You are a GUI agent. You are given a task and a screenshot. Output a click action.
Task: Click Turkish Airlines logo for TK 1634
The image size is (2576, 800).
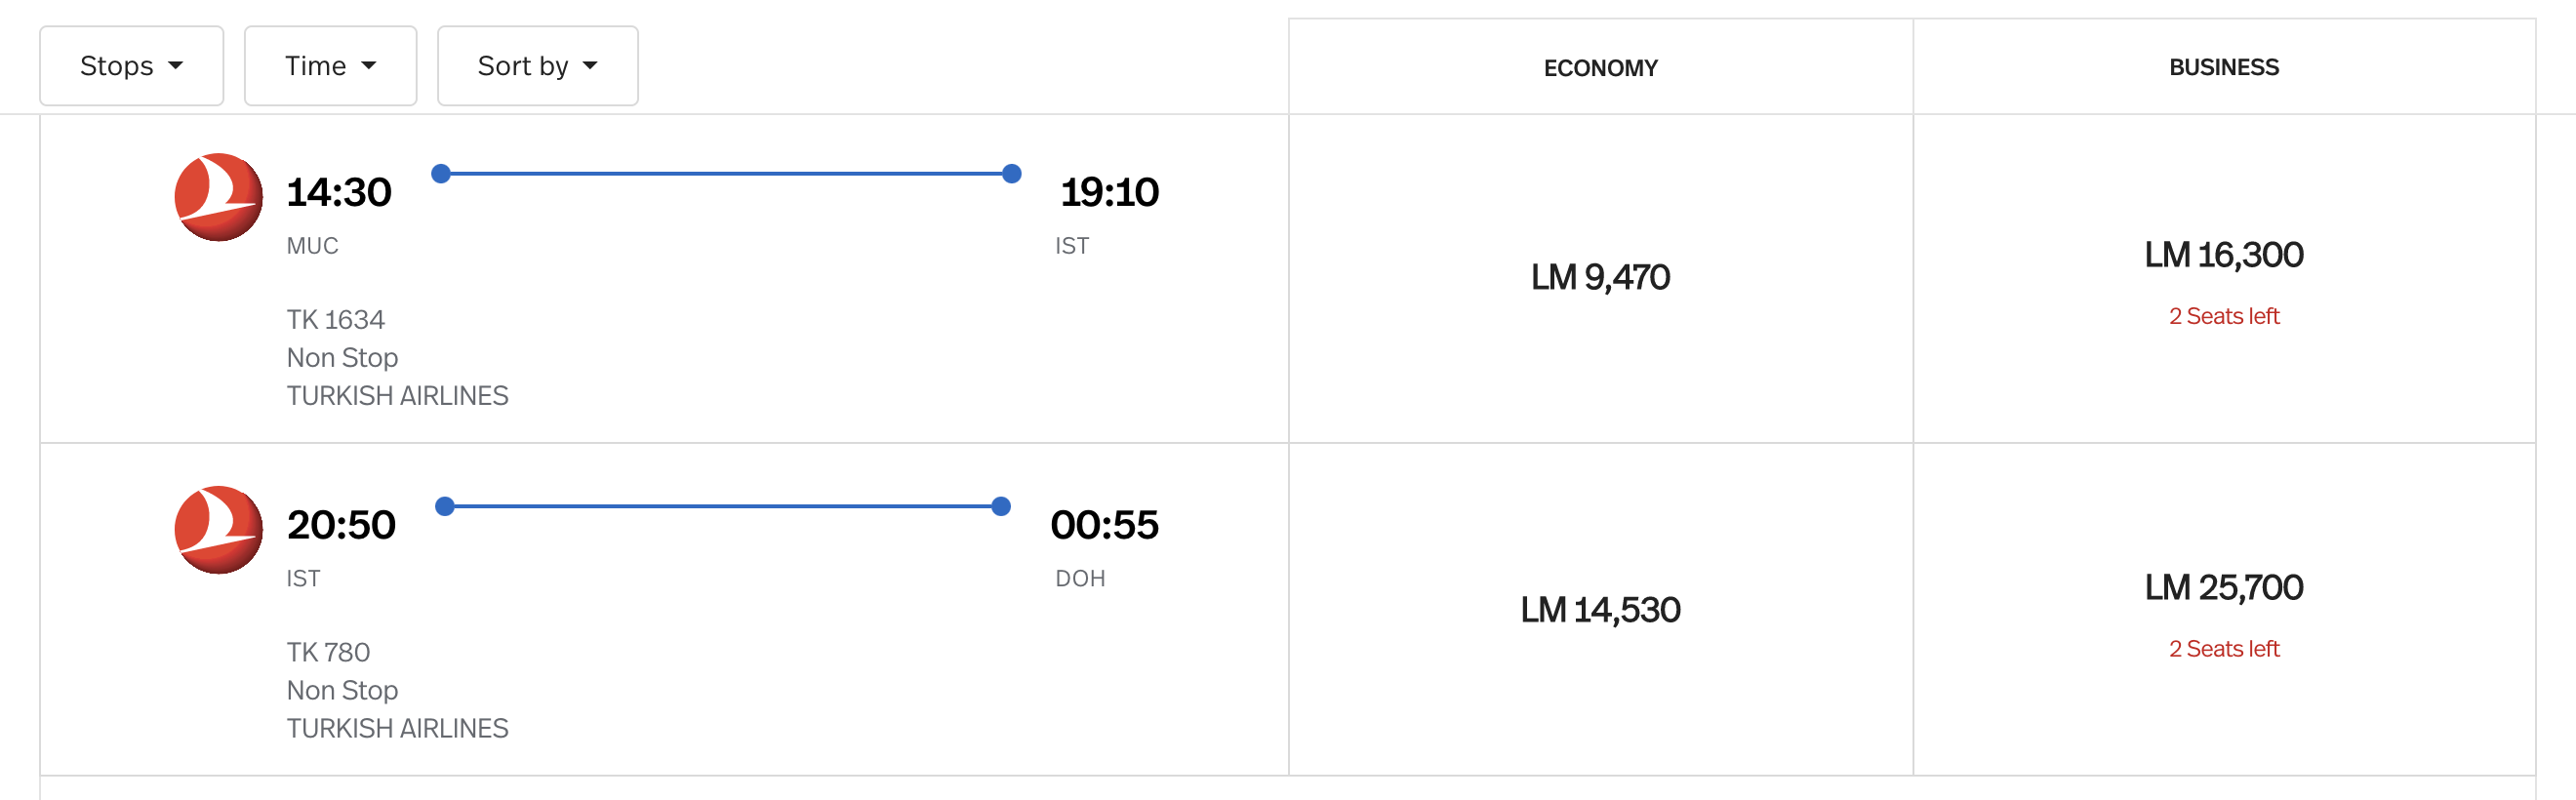point(218,197)
